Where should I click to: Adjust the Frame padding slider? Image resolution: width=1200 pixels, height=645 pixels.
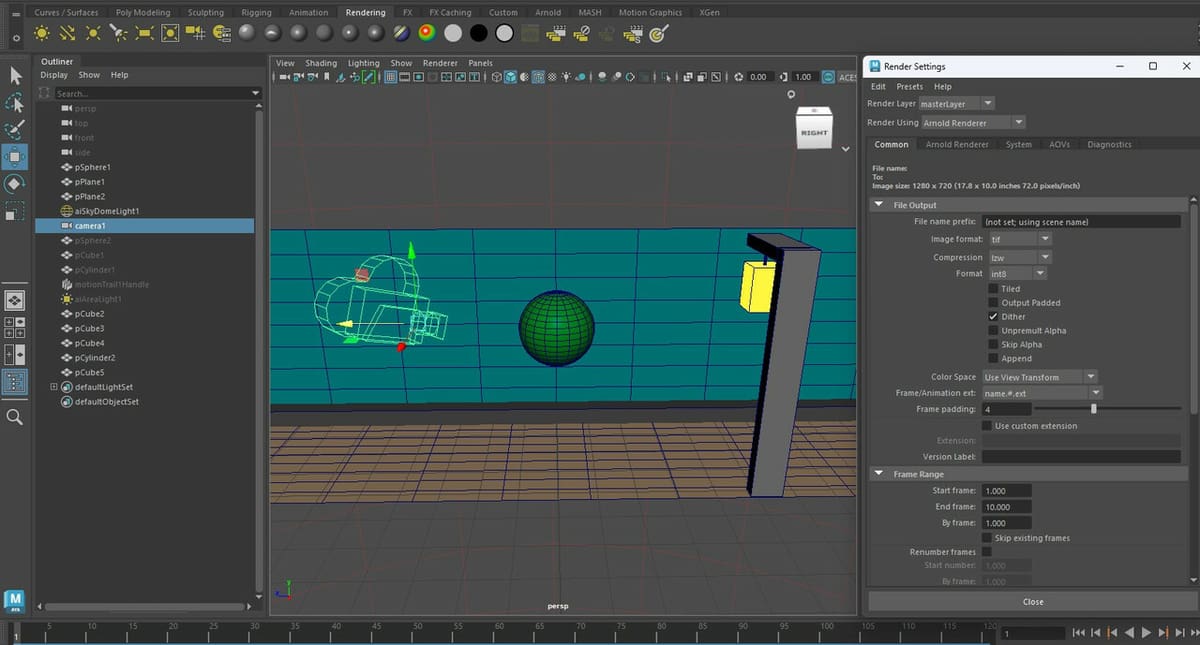tap(1094, 408)
